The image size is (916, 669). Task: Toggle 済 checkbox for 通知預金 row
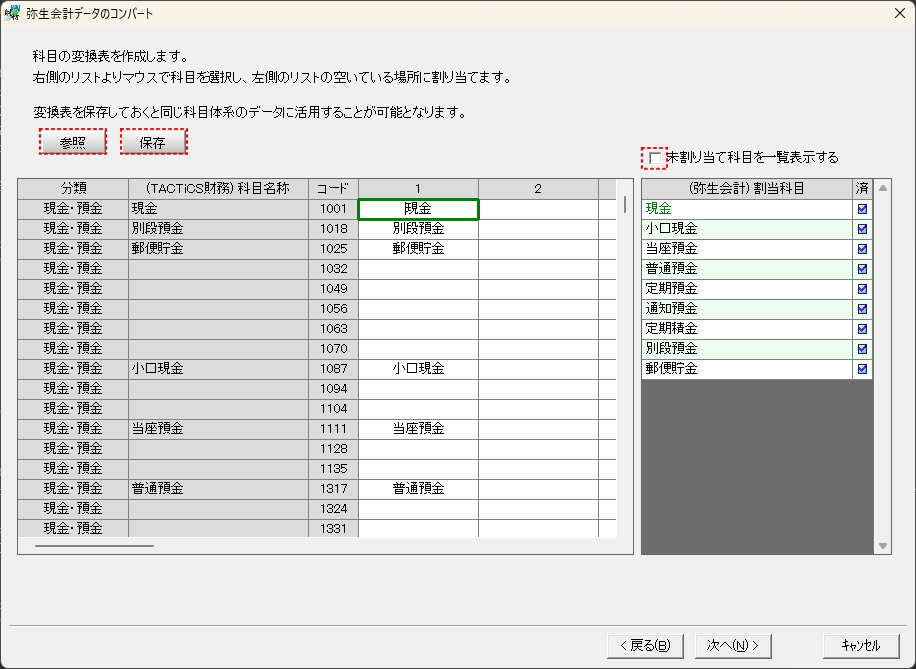pyautogui.click(x=862, y=309)
